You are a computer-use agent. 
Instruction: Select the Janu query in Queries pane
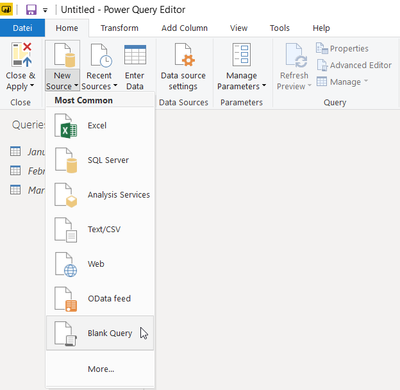(x=27, y=152)
